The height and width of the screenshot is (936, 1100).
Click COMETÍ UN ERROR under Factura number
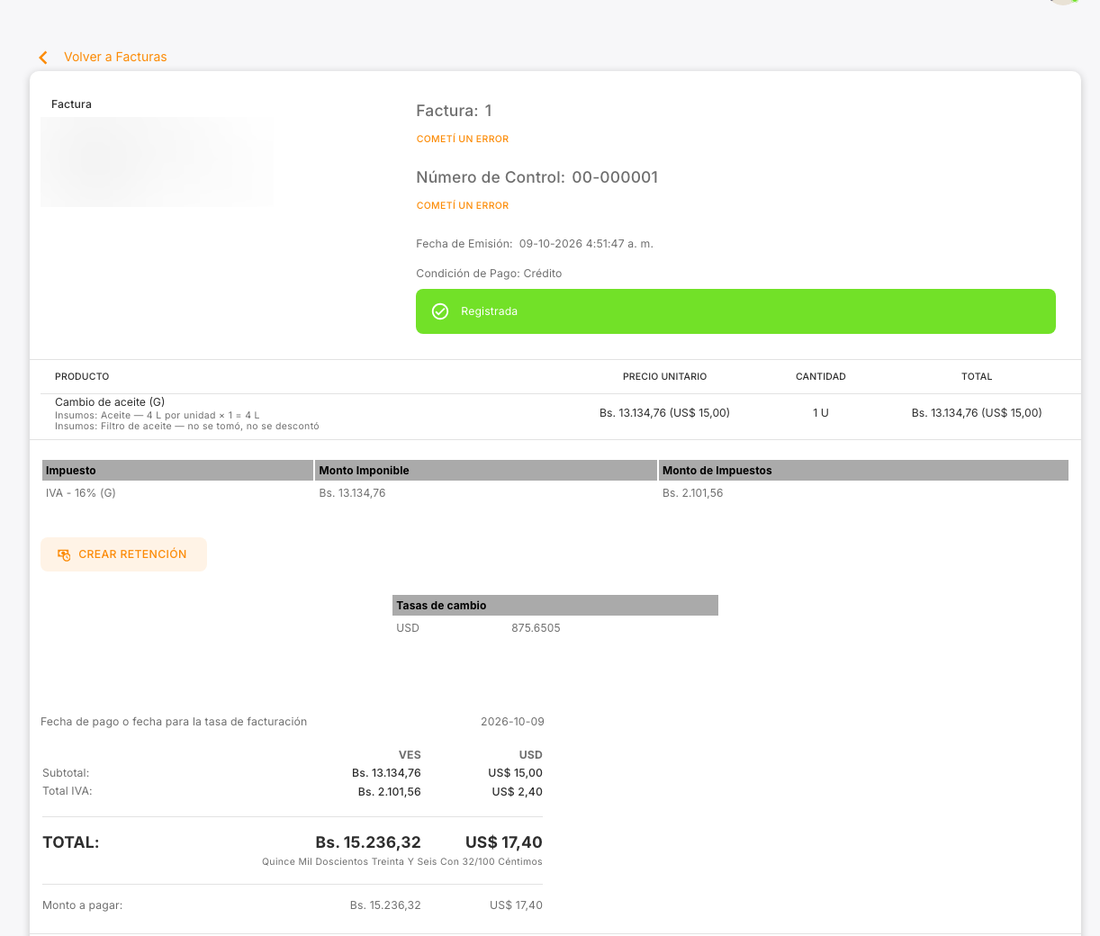tap(462, 139)
